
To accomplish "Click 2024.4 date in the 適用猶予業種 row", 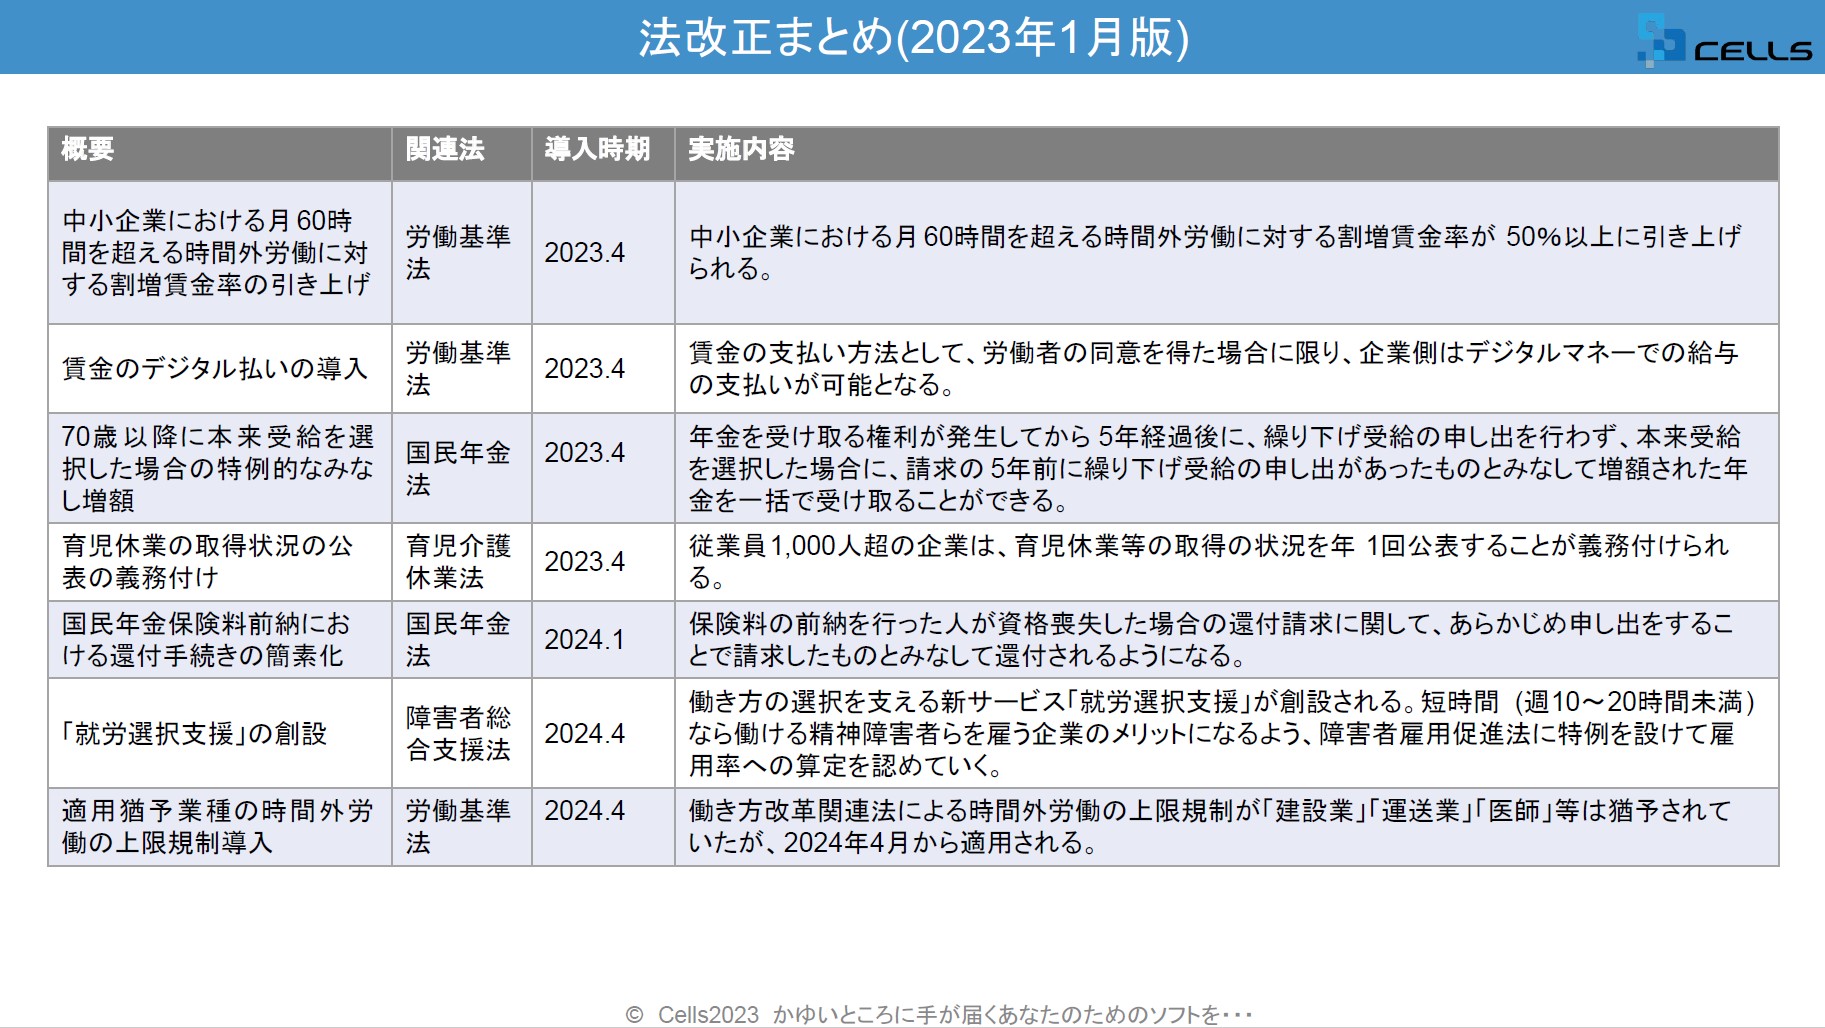I will click(603, 827).
